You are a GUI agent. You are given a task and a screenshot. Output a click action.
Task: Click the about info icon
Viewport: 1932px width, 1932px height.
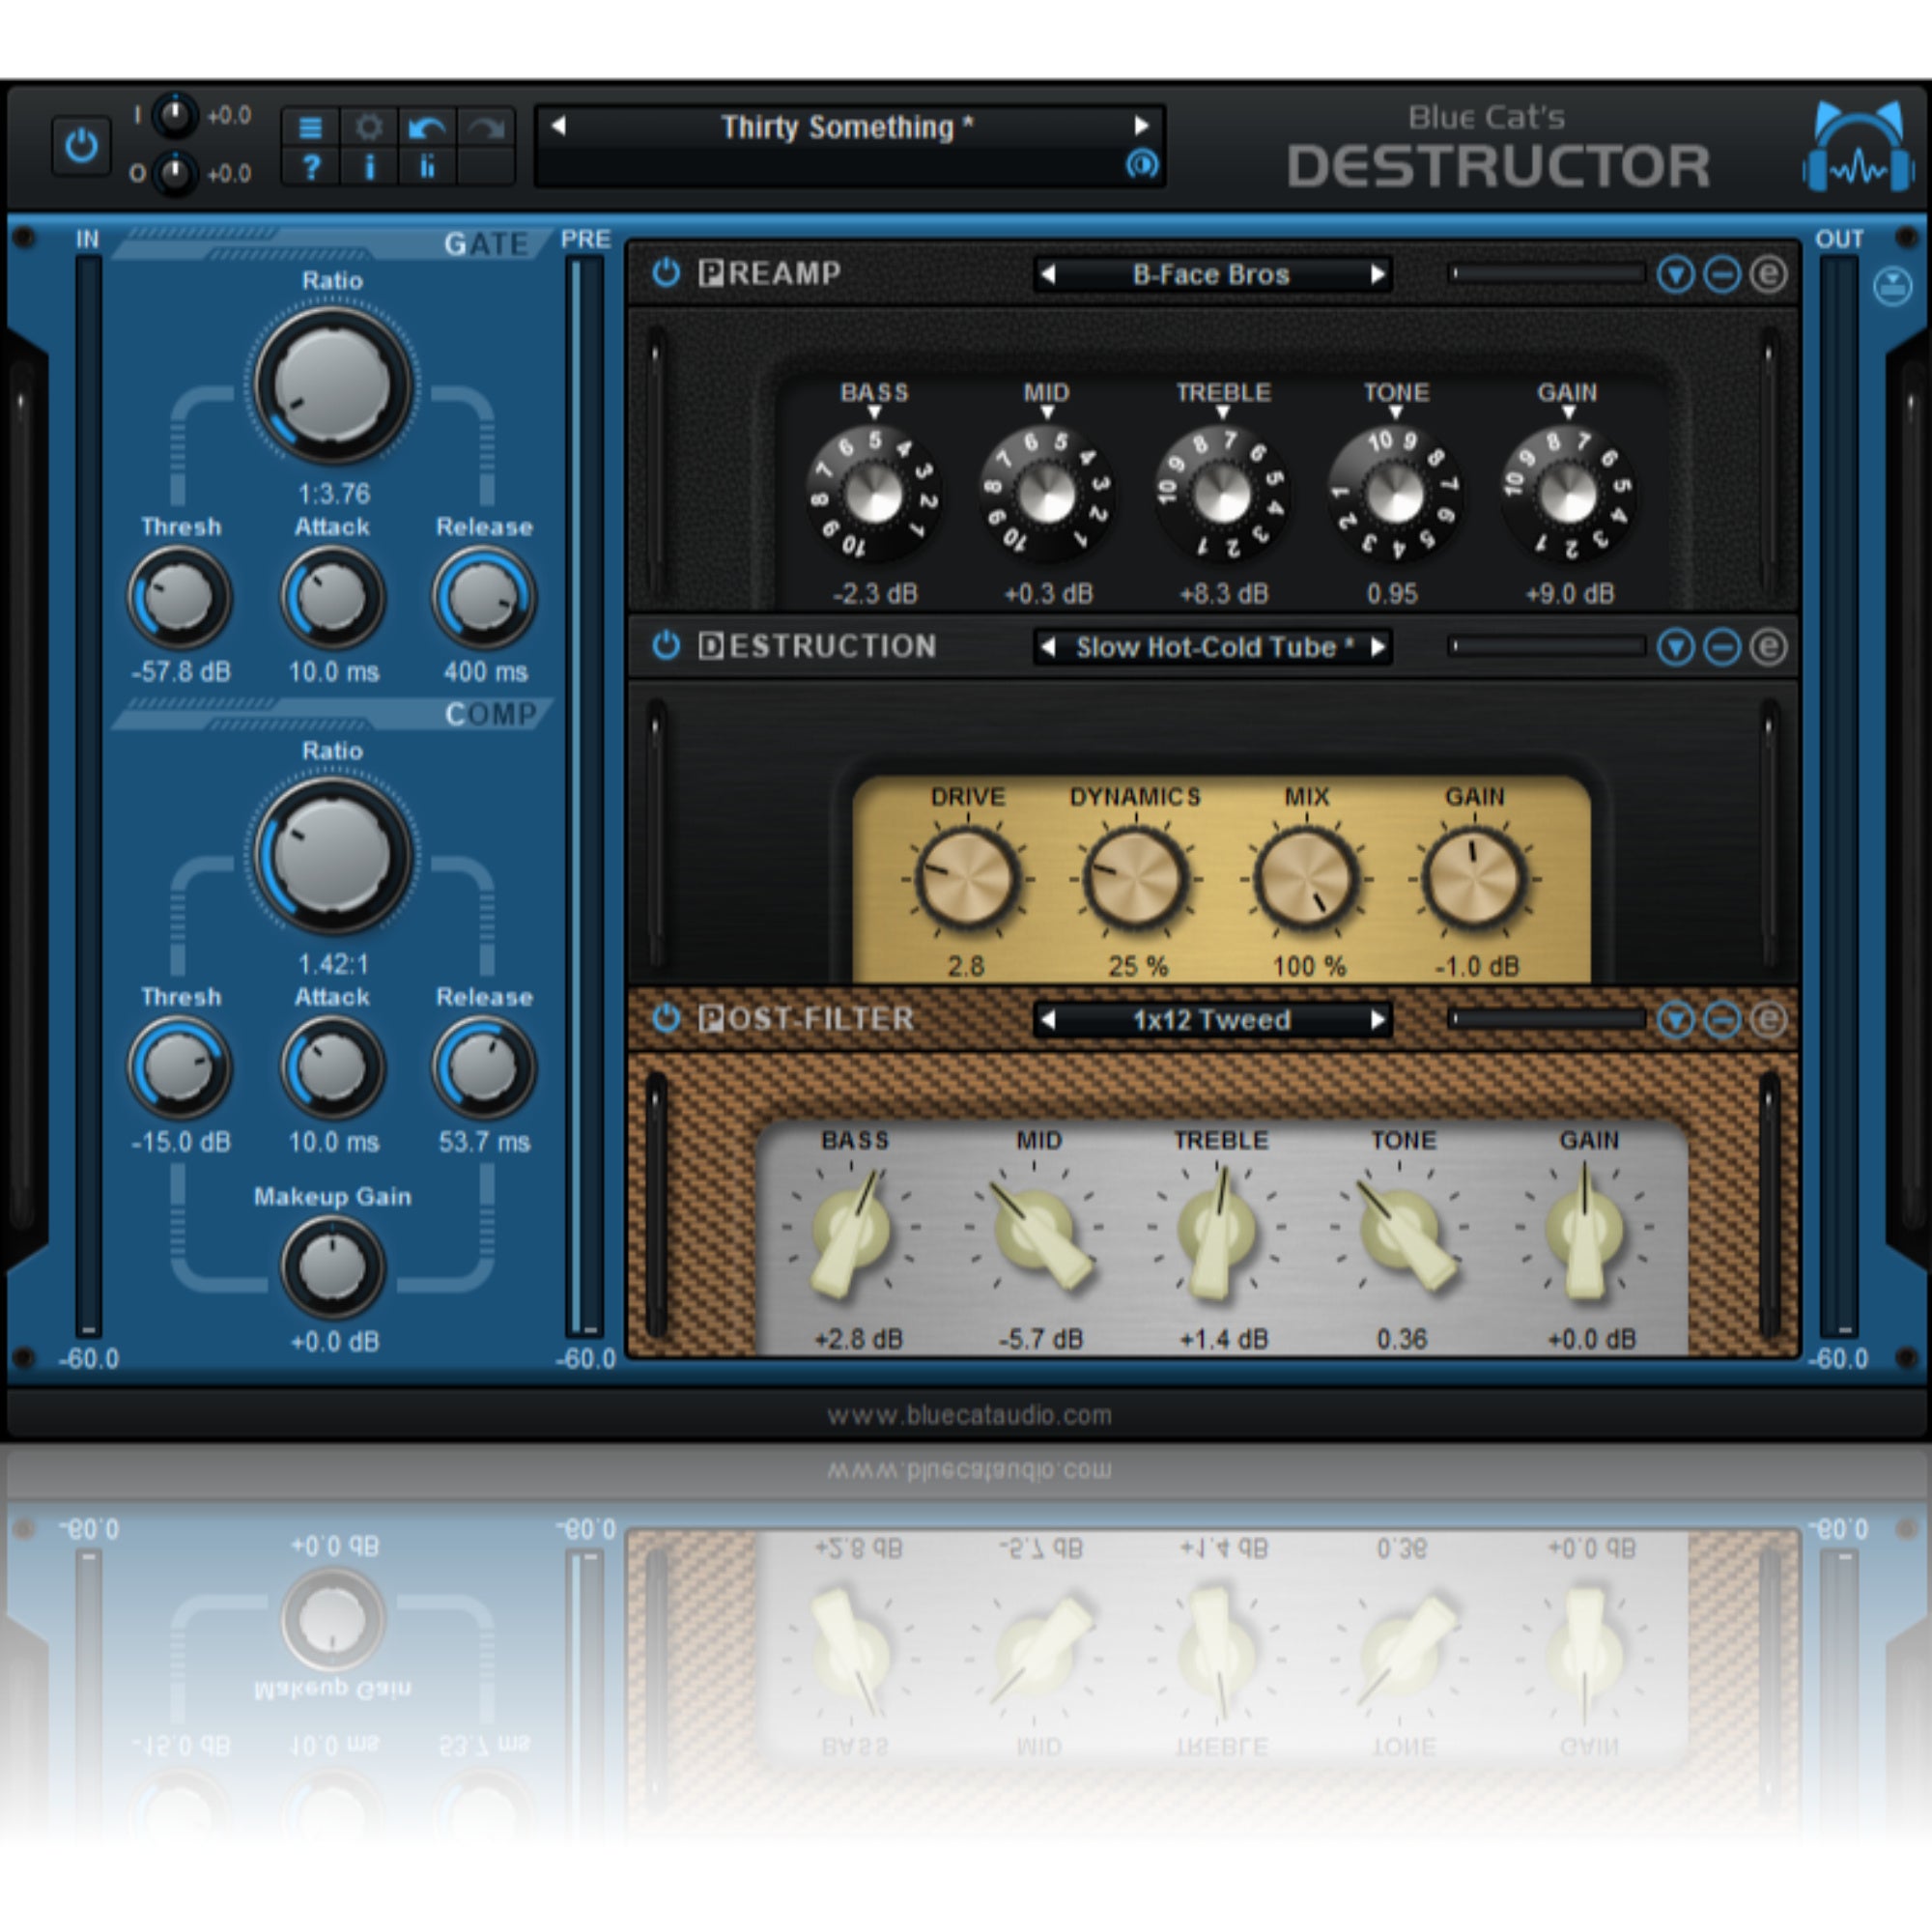(369, 167)
